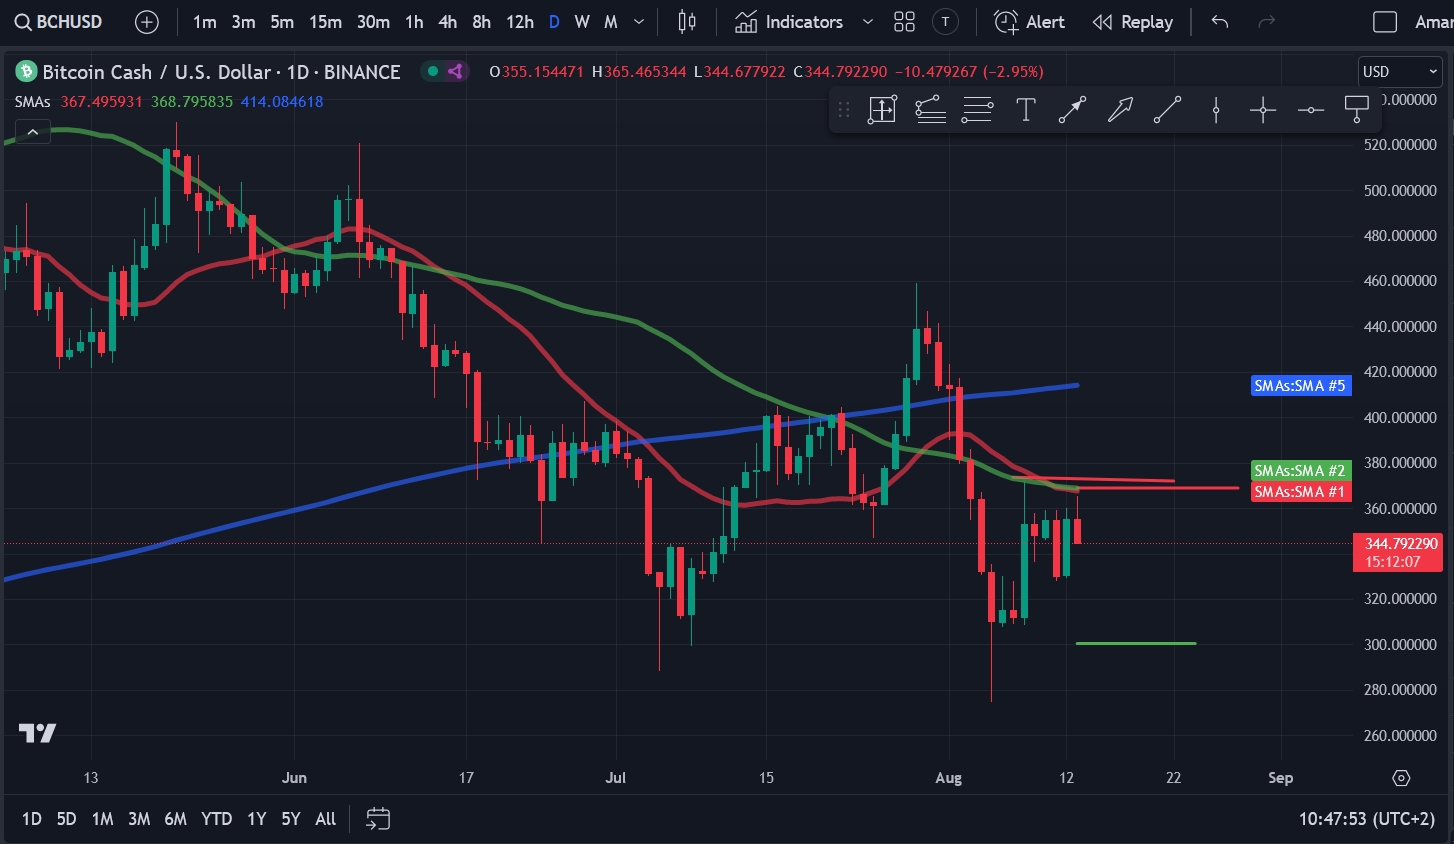The width and height of the screenshot is (1454, 844).
Task: Choose the horizontal line drawing tool
Action: click(x=1310, y=110)
